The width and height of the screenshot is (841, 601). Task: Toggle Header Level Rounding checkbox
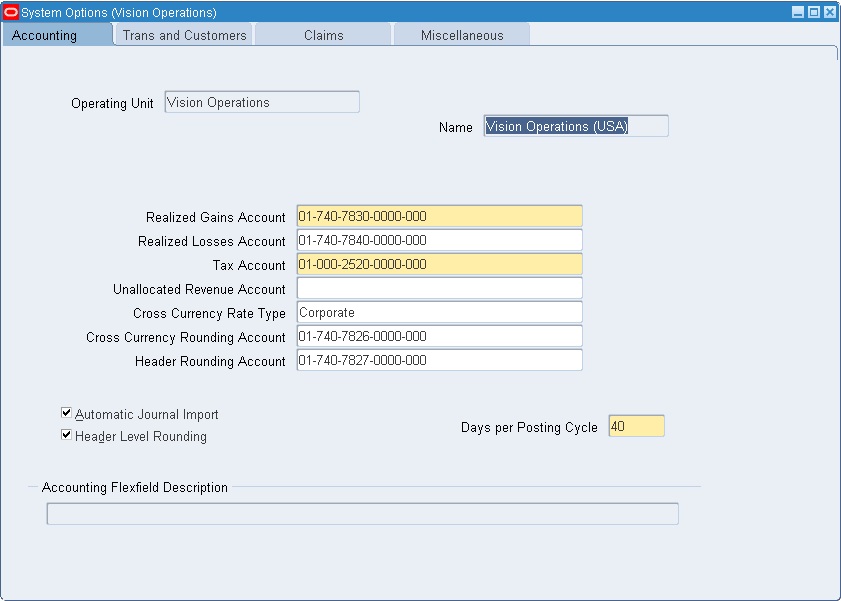click(x=67, y=435)
